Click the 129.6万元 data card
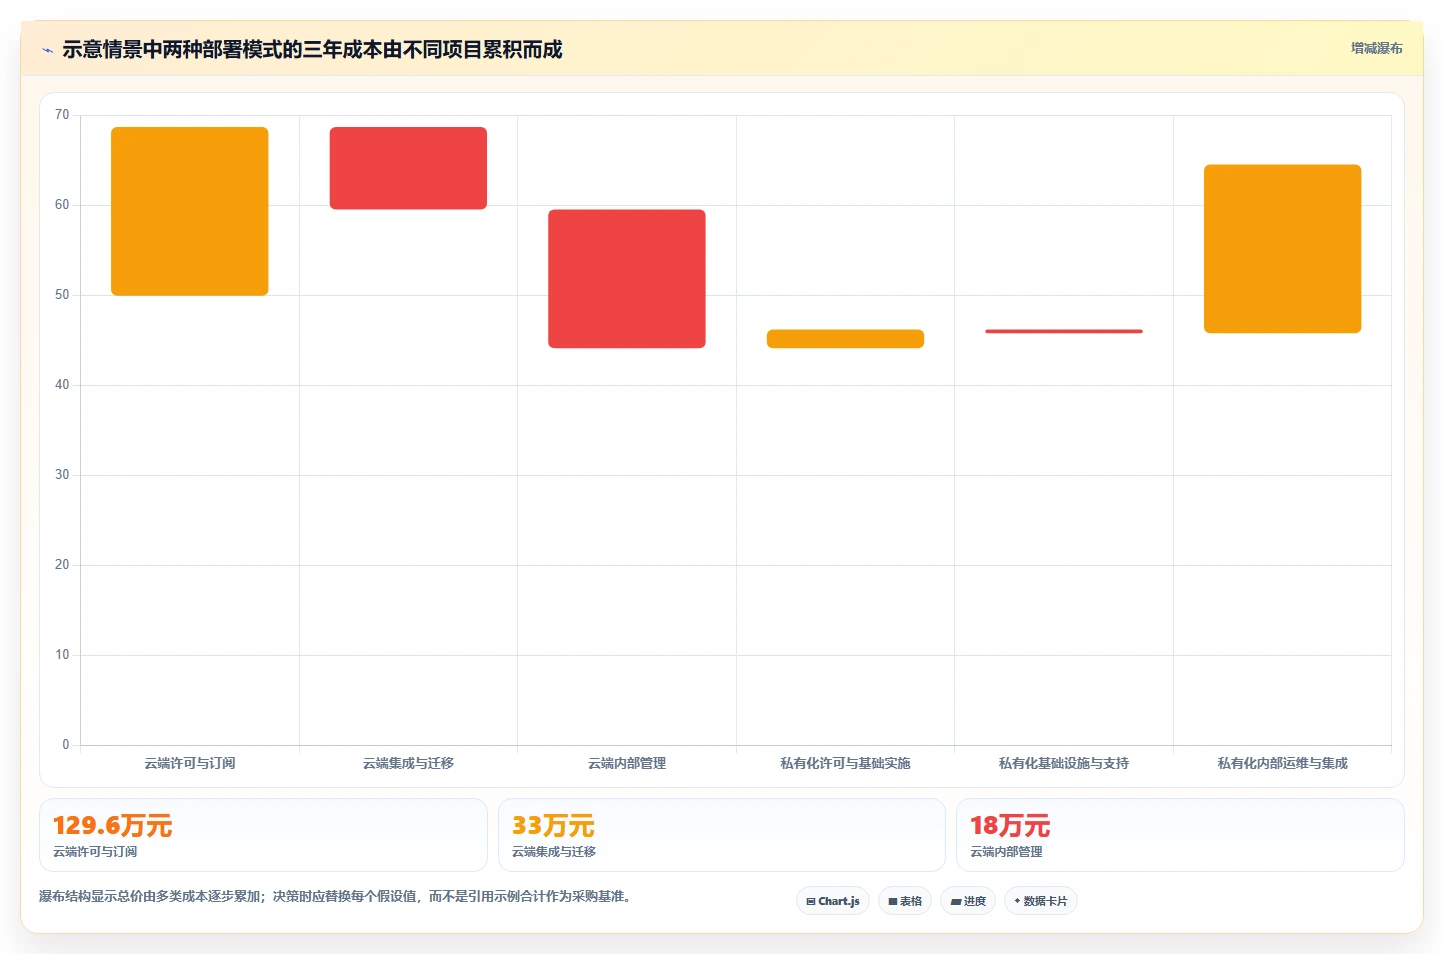The image size is (1444, 954). click(263, 835)
